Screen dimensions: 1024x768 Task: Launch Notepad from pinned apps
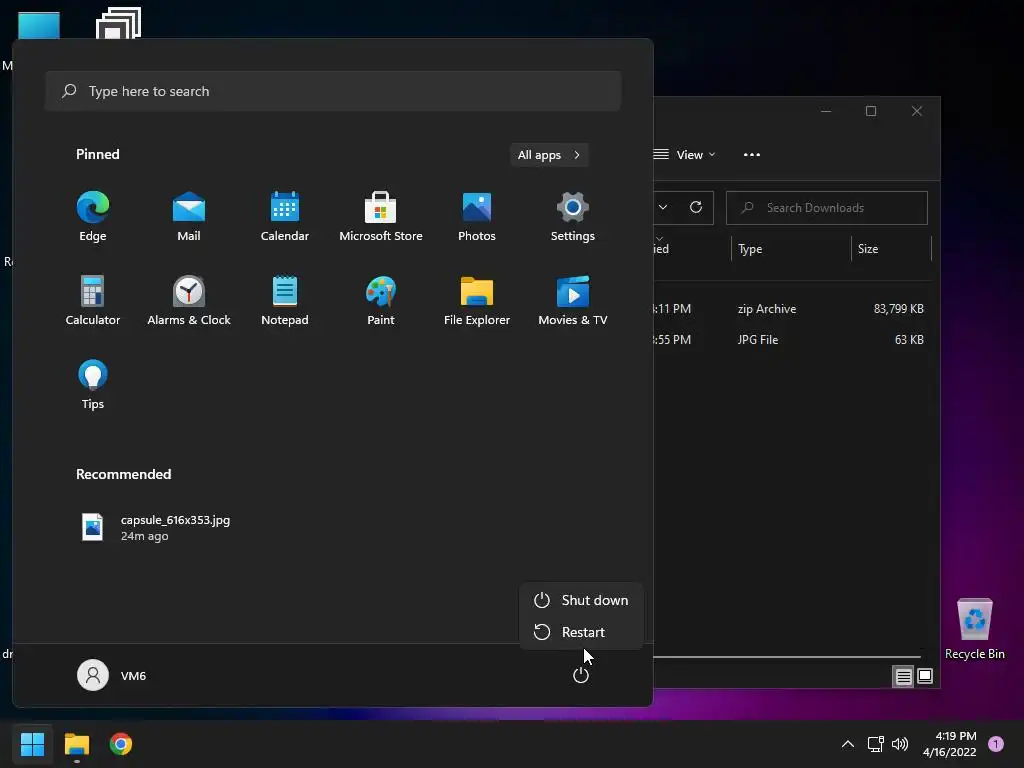coord(285,300)
